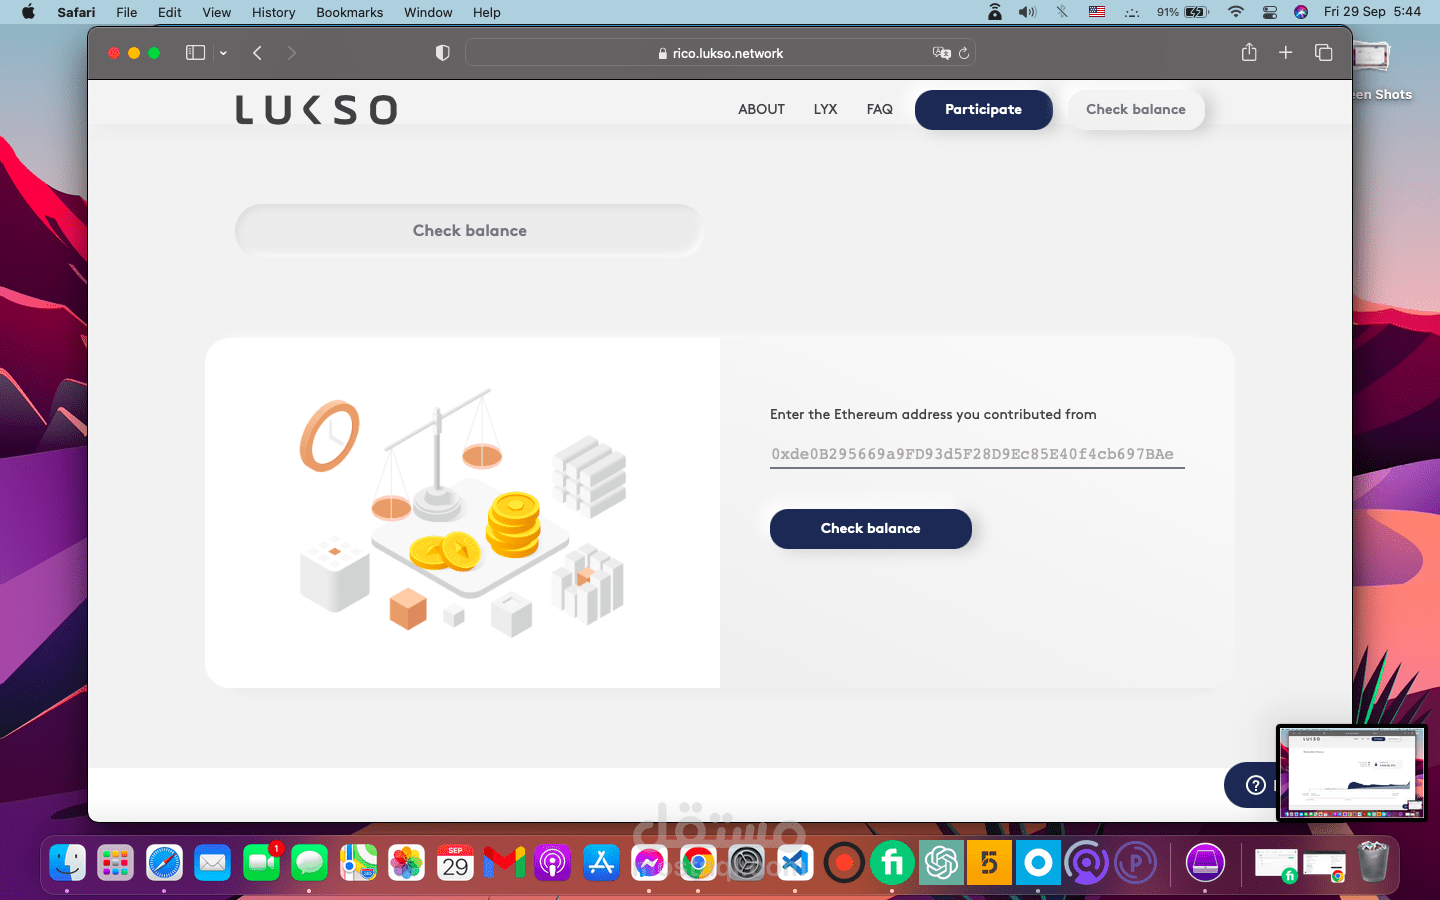
Task: Open the Safari menu
Action: pyautogui.click(x=76, y=12)
